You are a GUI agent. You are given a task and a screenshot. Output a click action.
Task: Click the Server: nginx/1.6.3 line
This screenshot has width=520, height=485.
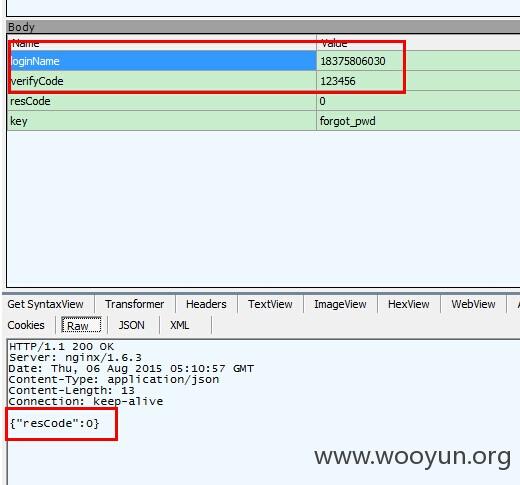[x=75, y=358]
